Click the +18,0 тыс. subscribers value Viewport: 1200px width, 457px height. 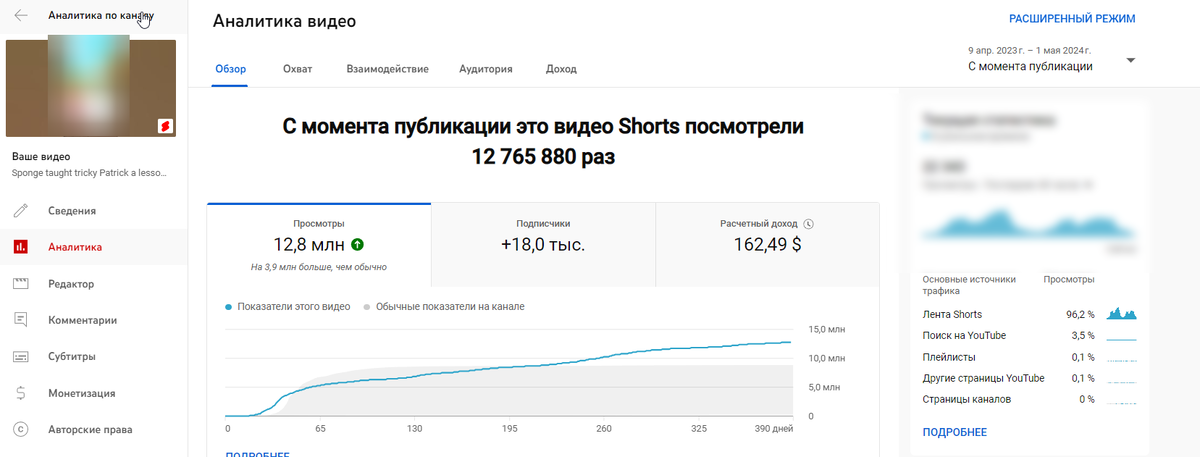(543, 244)
